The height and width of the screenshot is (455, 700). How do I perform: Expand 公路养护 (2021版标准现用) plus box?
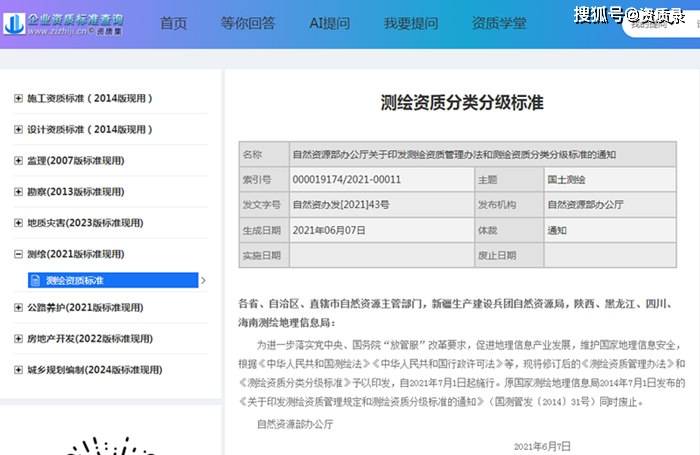(x=18, y=307)
